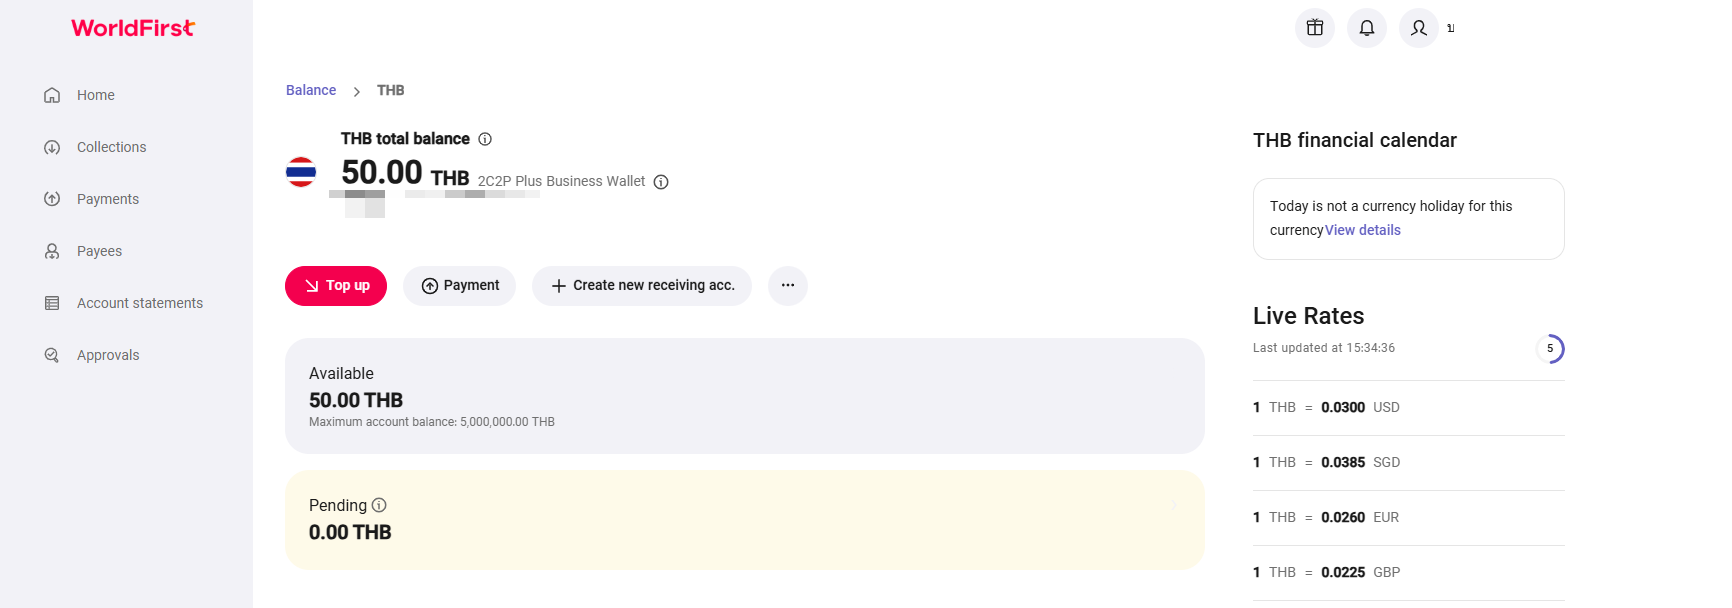Open the notifications bell
The height and width of the screenshot is (608, 1732).
[x=1366, y=28]
